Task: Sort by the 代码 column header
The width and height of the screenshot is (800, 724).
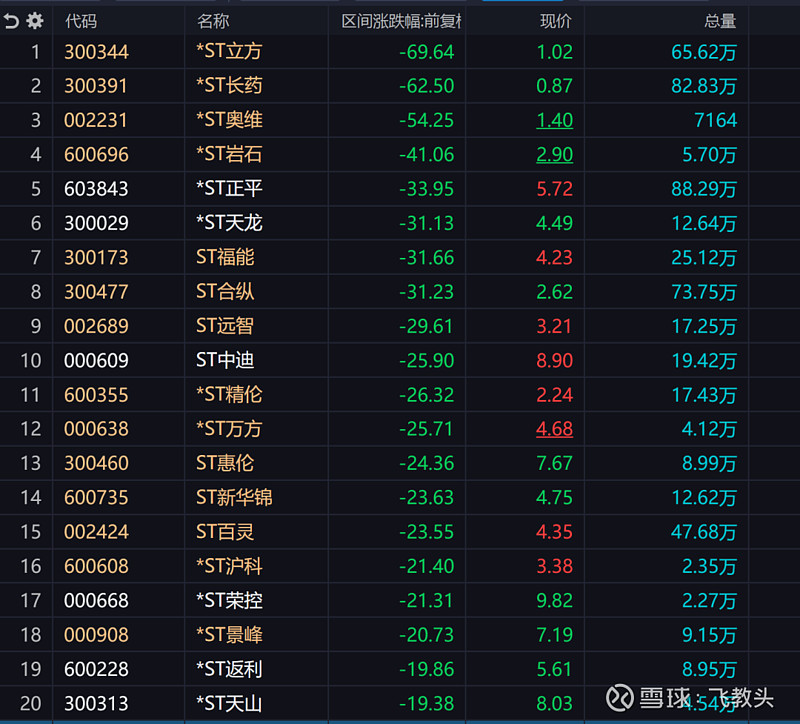Action: point(81,20)
